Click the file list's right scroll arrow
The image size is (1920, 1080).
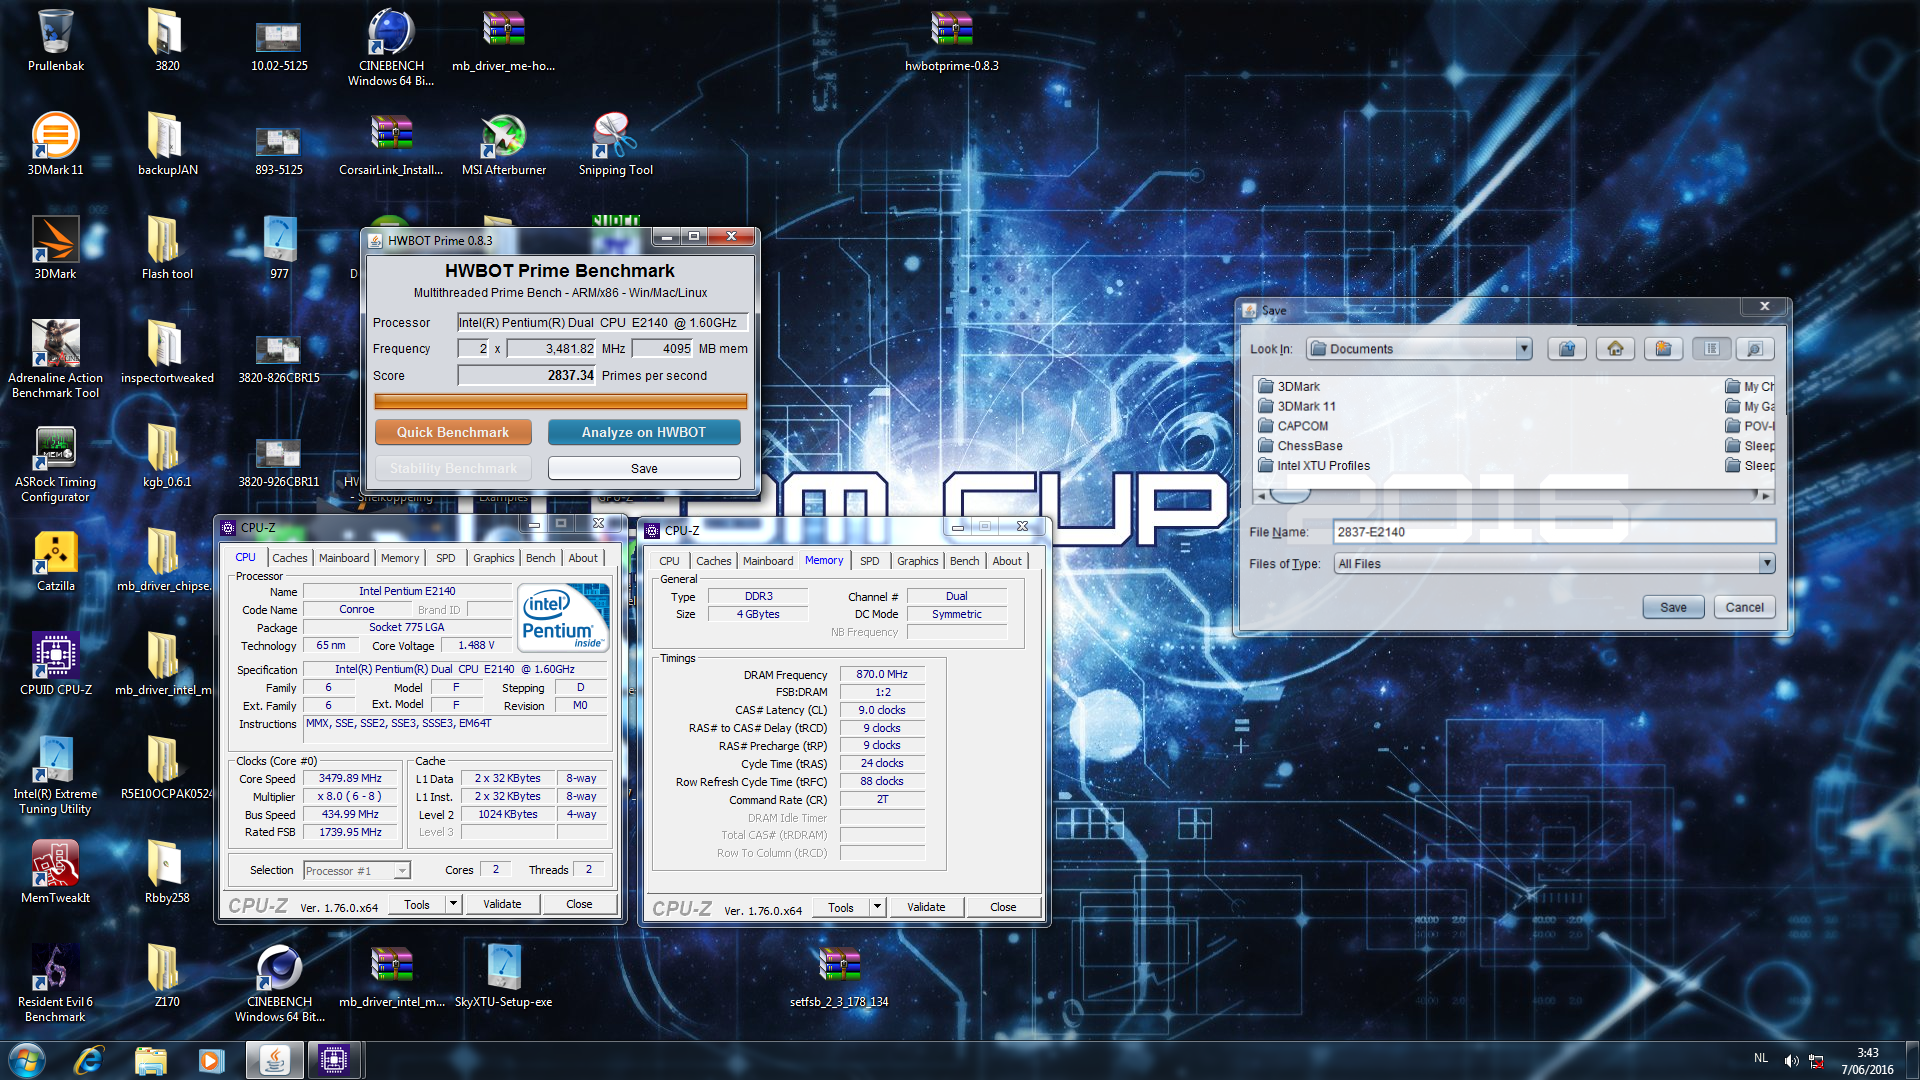(x=1766, y=496)
